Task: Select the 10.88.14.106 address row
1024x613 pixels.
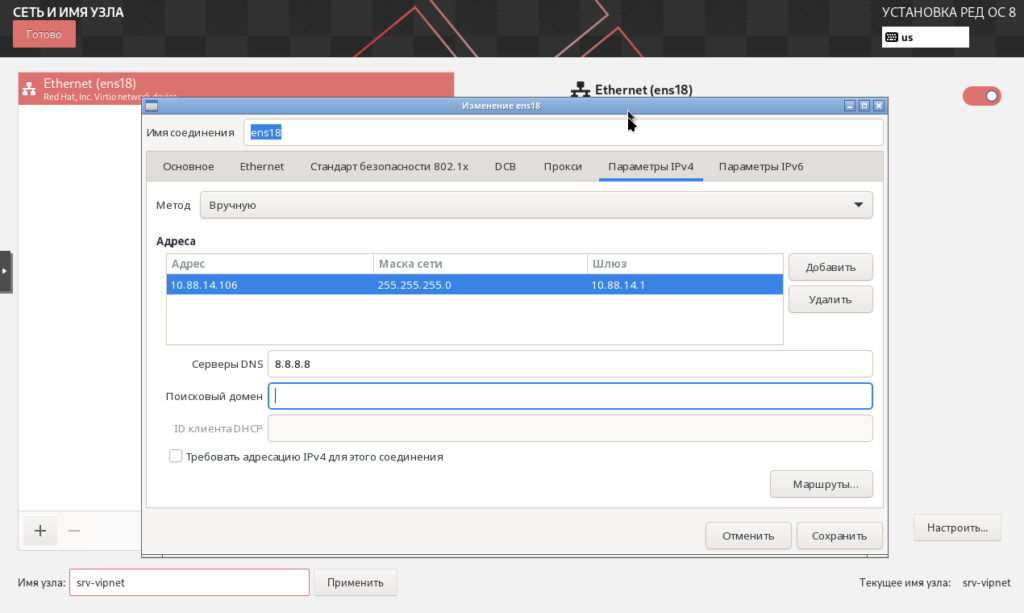Action: point(474,285)
